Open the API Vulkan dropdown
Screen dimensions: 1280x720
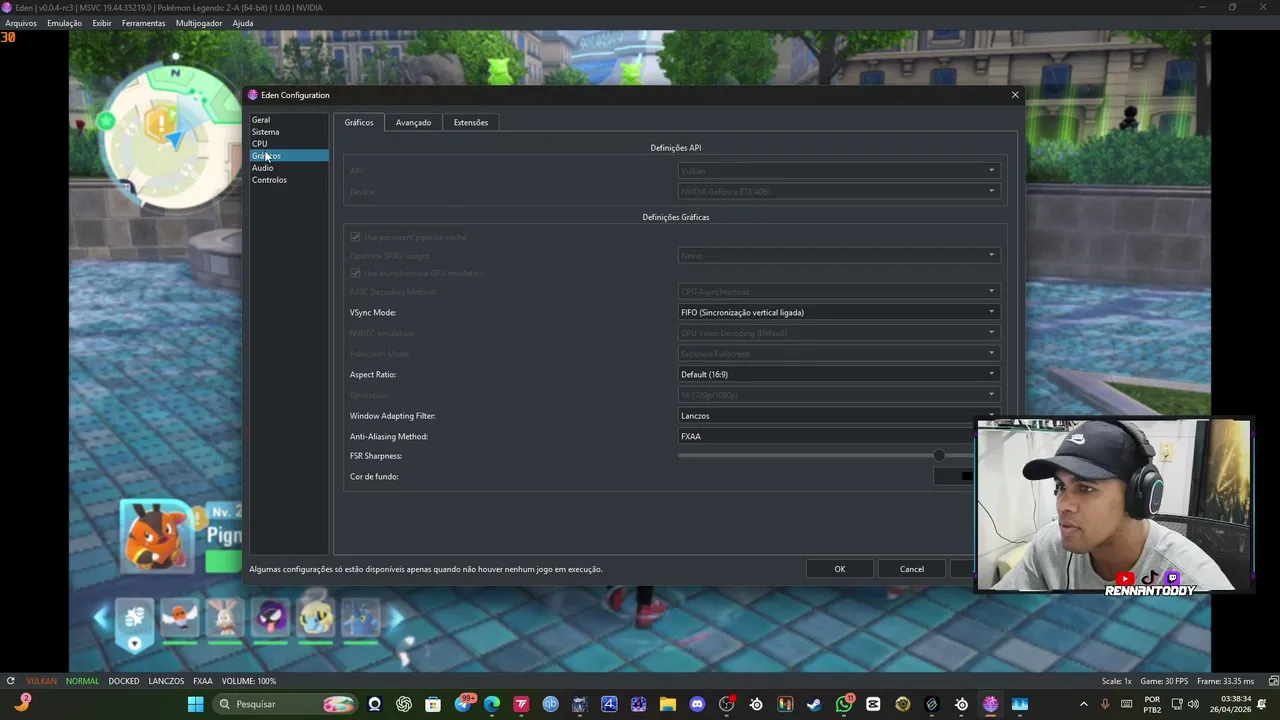(838, 170)
